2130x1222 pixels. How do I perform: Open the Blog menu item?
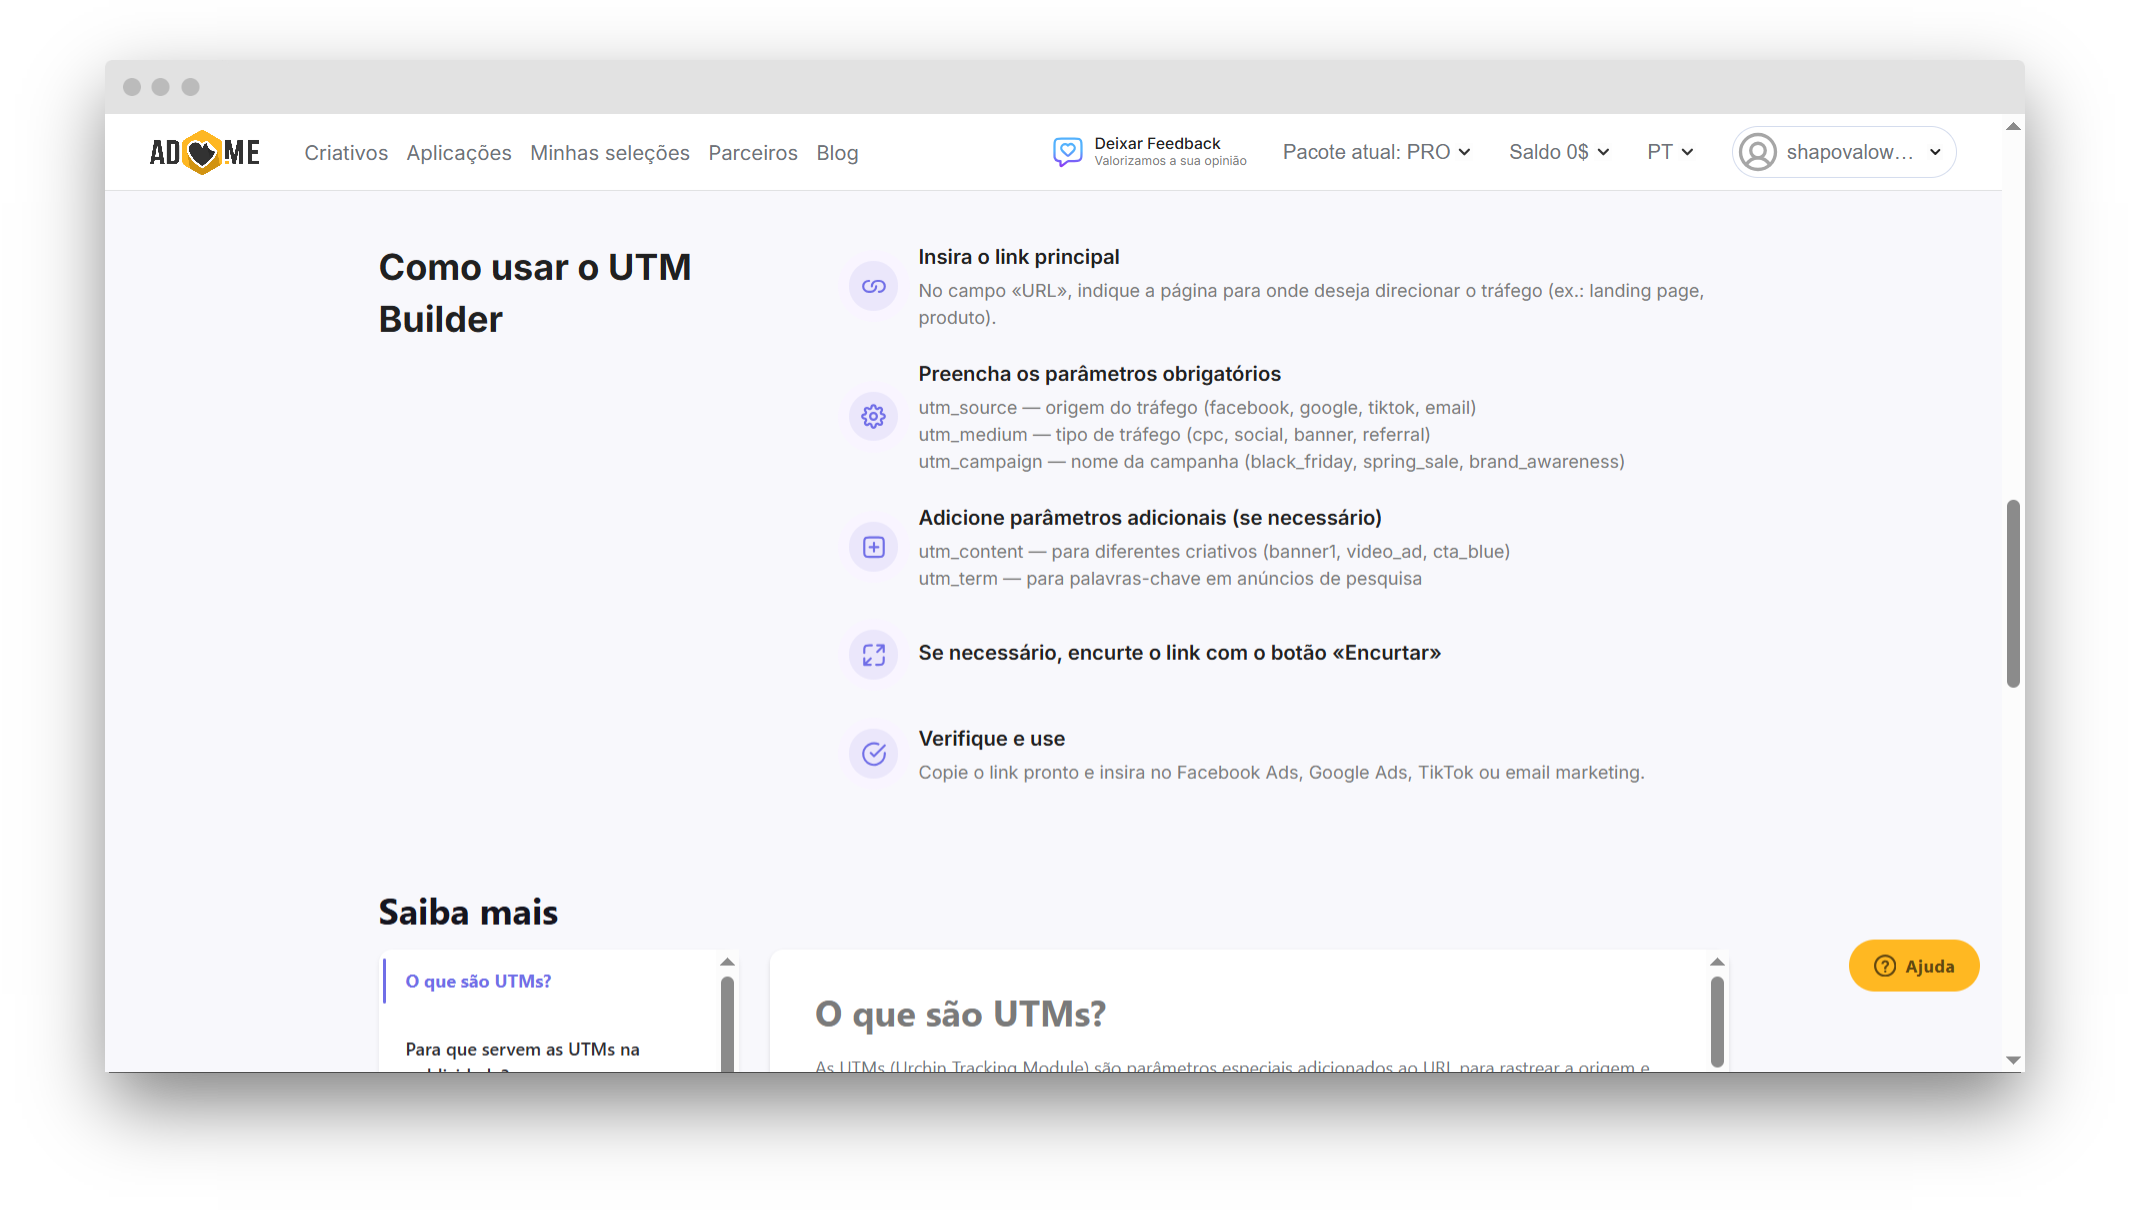tap(837, 152)
